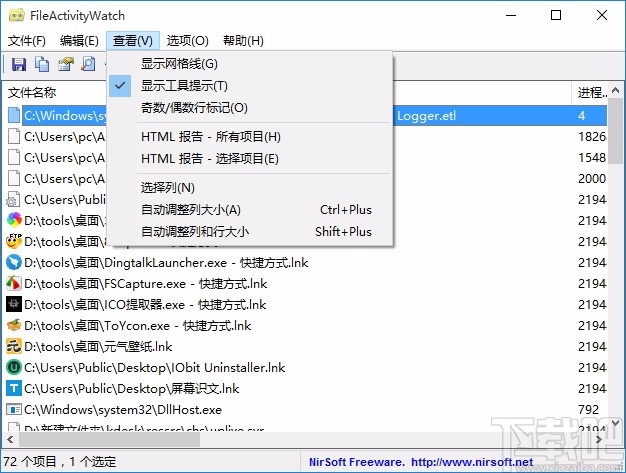
Task: Click file icon of selected C:\Windows row
Action: click(14, 115)
